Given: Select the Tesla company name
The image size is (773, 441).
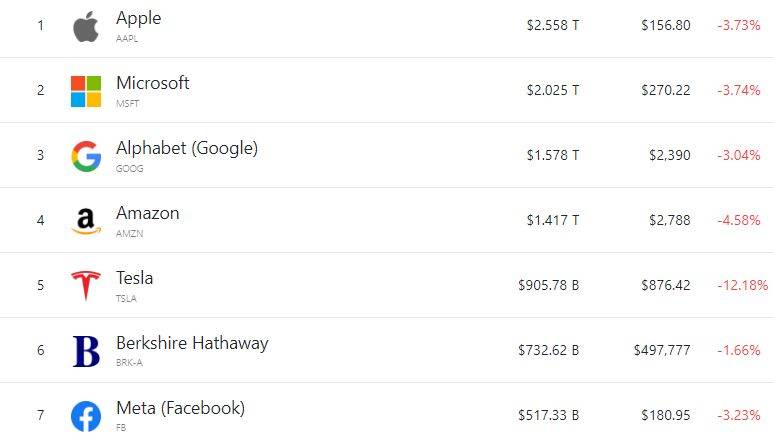Looking at the screenshot, I should coord(134,278).
